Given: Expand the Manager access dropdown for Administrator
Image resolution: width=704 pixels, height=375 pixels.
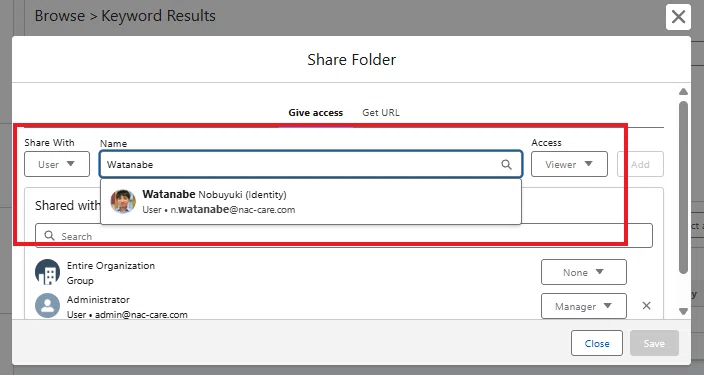Looking at the screenshot, I should 584,306.
